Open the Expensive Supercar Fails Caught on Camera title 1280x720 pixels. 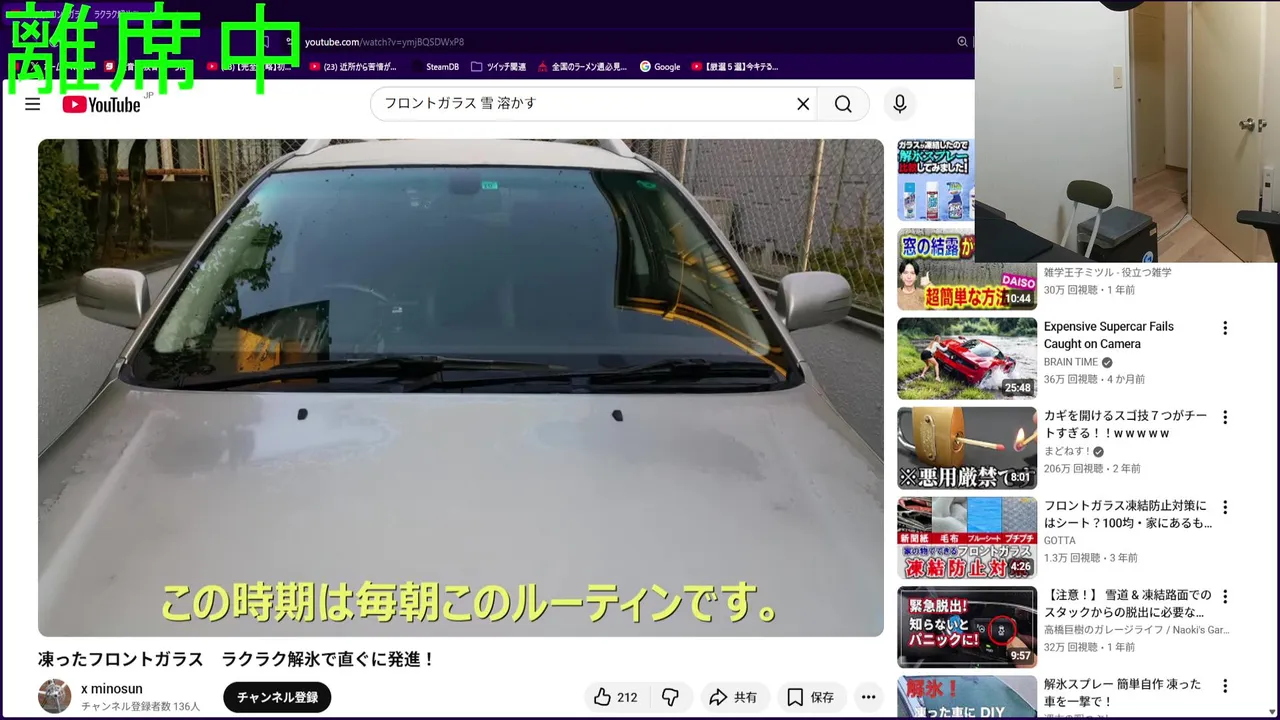(x=1108, y=335)
